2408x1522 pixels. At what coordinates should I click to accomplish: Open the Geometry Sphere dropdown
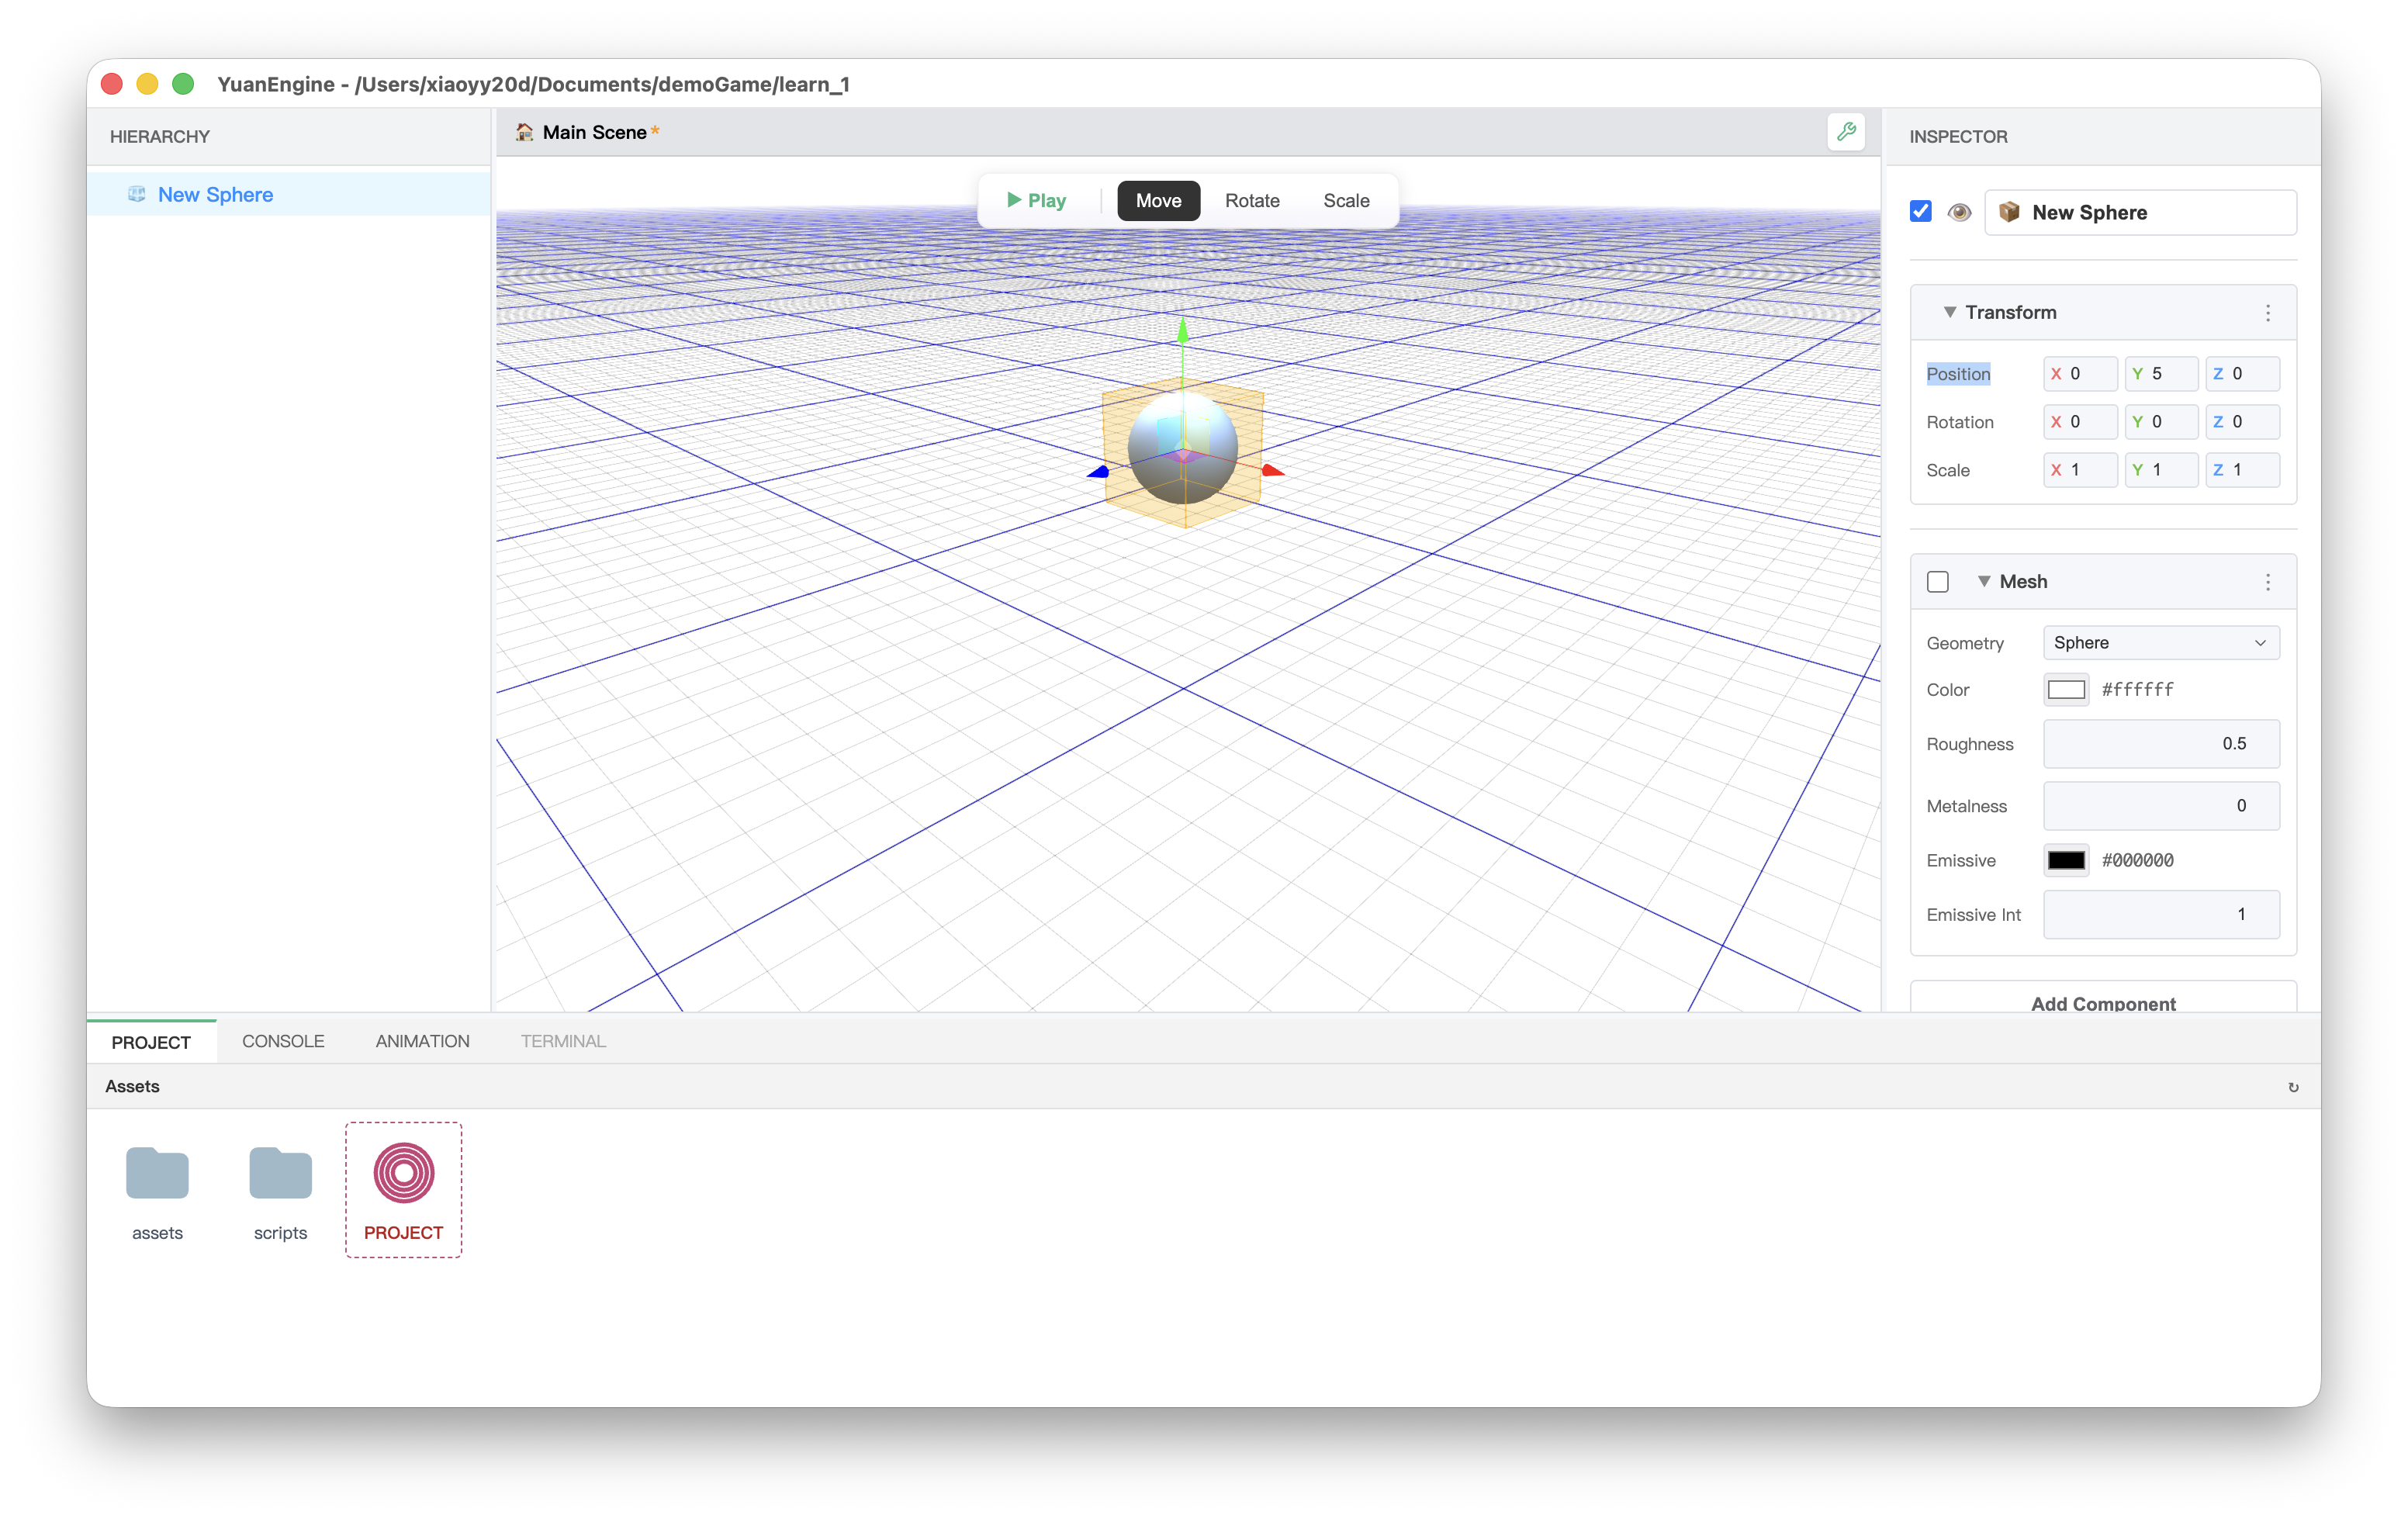[2161, 643]
